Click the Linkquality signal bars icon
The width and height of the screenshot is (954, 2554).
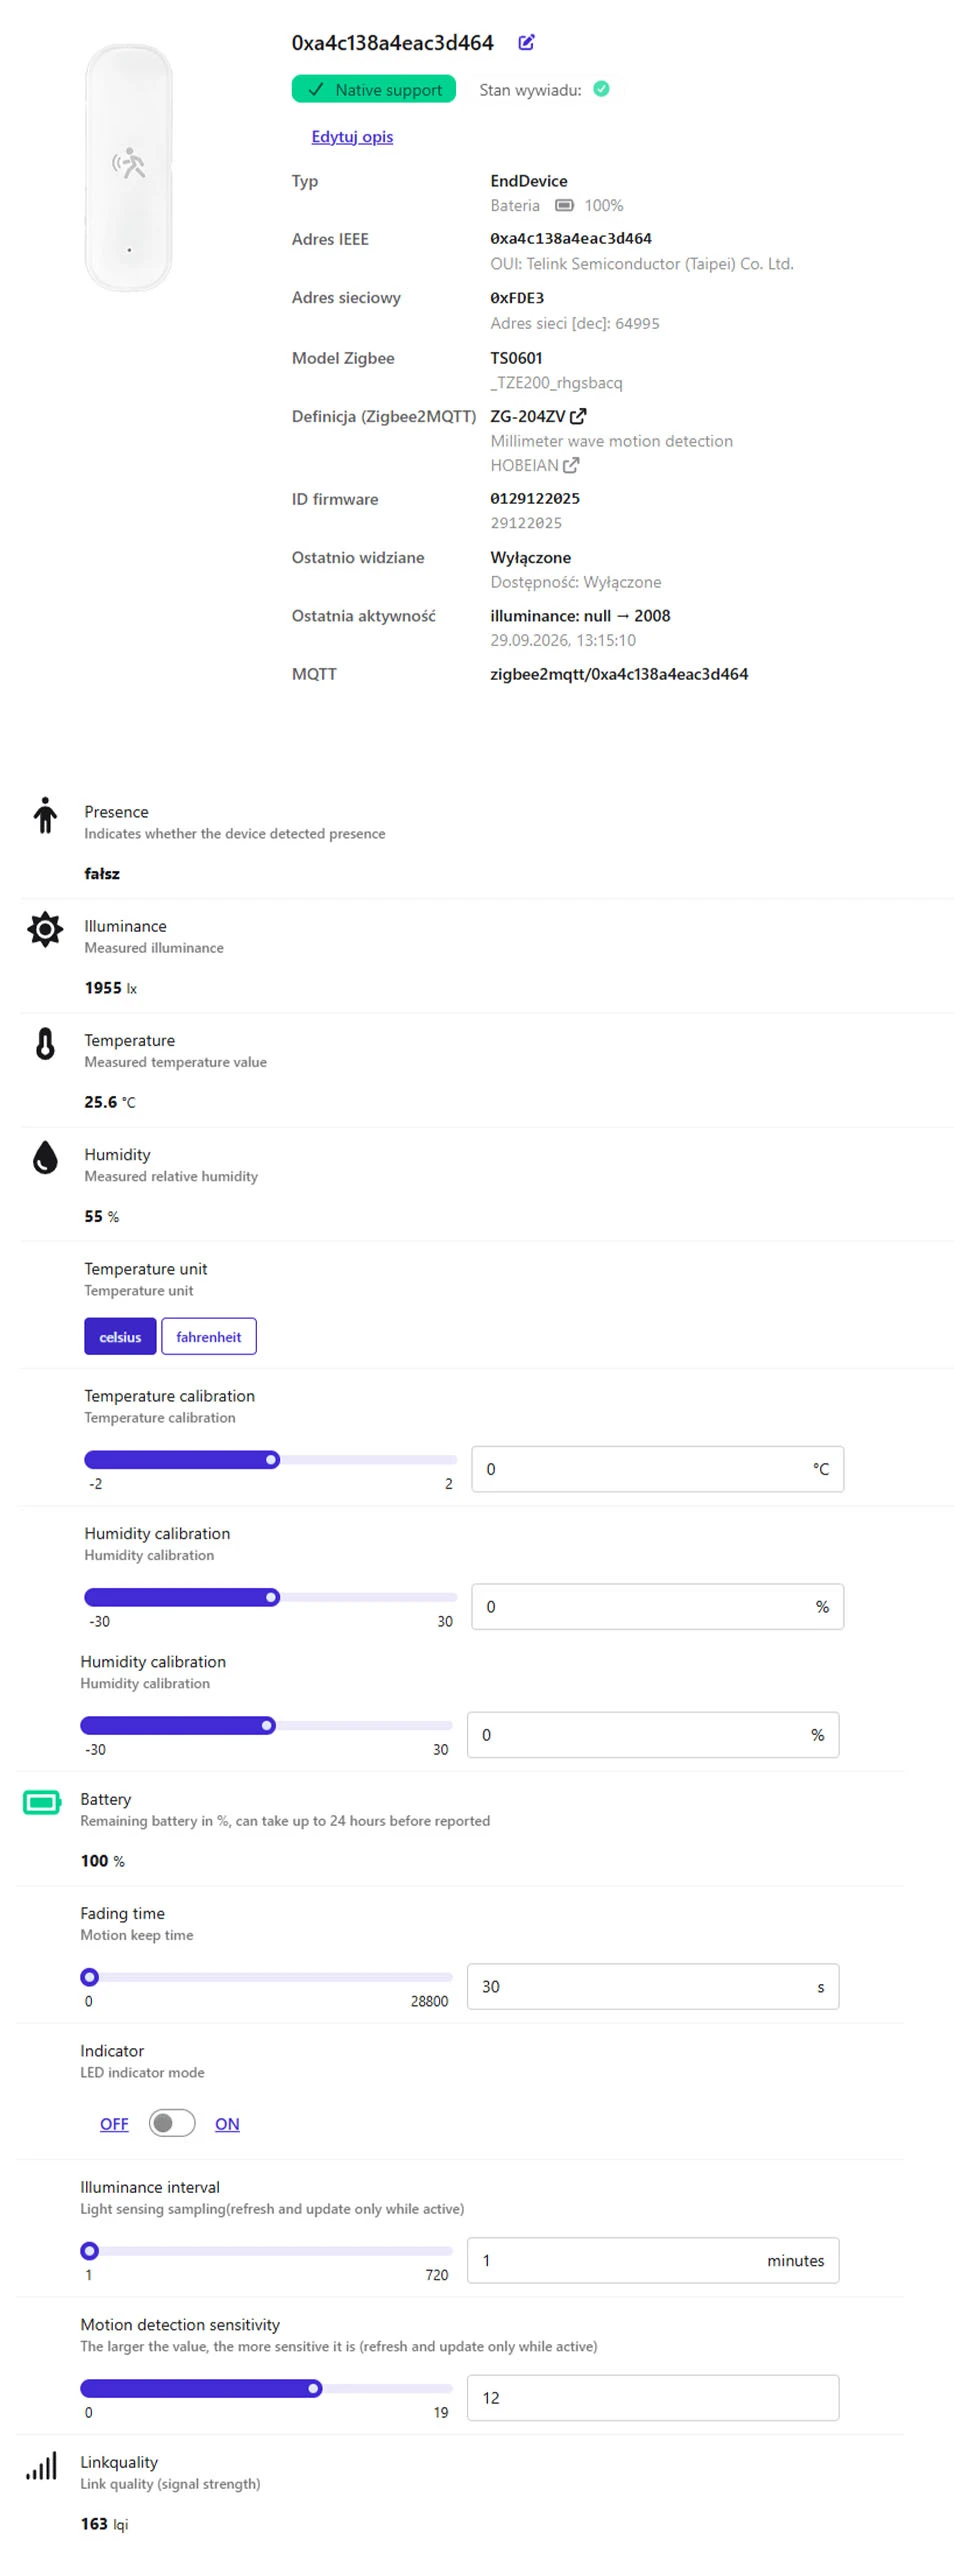(42, 2464)
